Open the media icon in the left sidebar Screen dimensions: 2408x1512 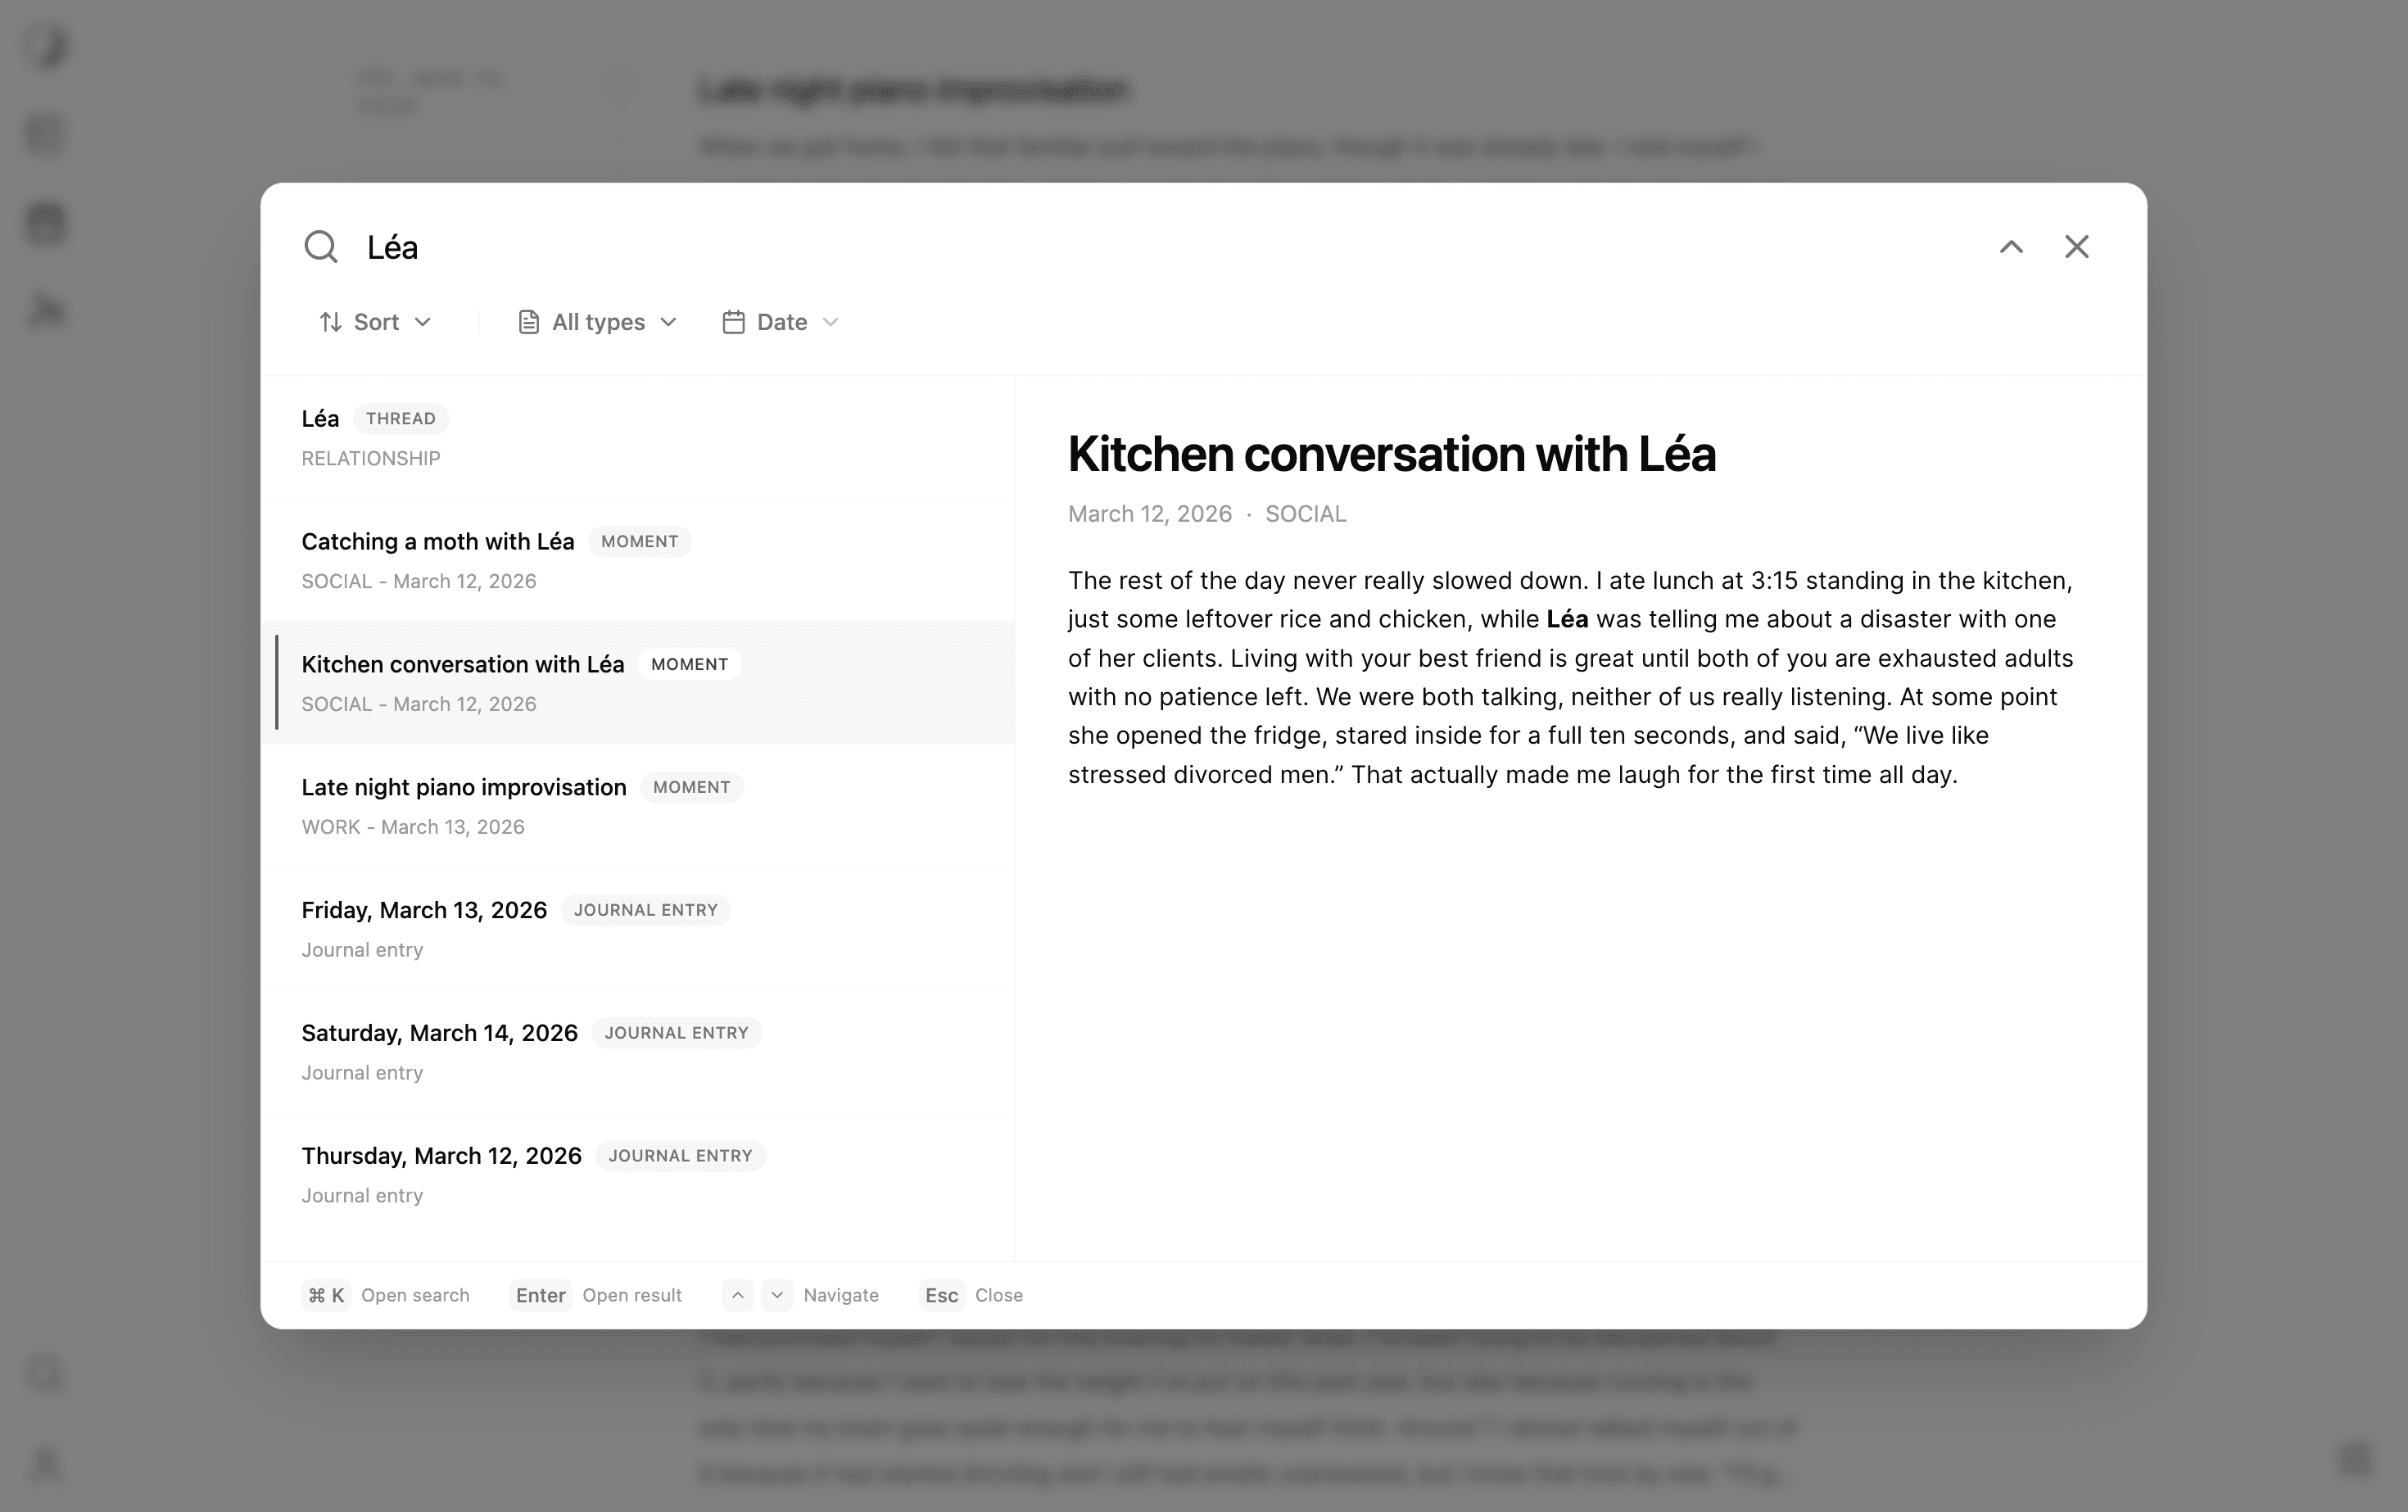pos(45,223)
